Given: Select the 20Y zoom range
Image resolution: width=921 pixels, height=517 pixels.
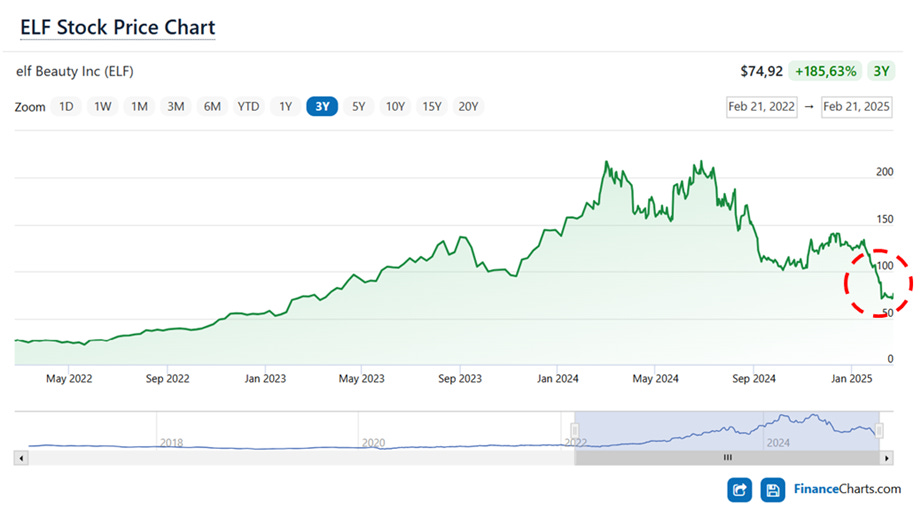Looking at the screenshot, I should pyautogui.click(x=468, y=106).
